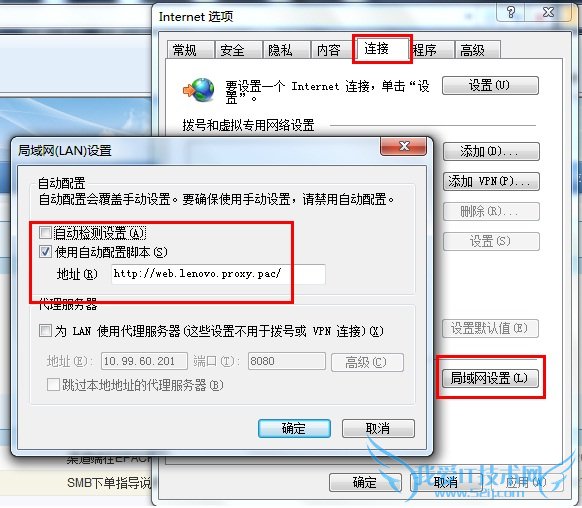Click the 添加 VPN(P) button
Screen dimensions: 582x508
pos(491,181)
